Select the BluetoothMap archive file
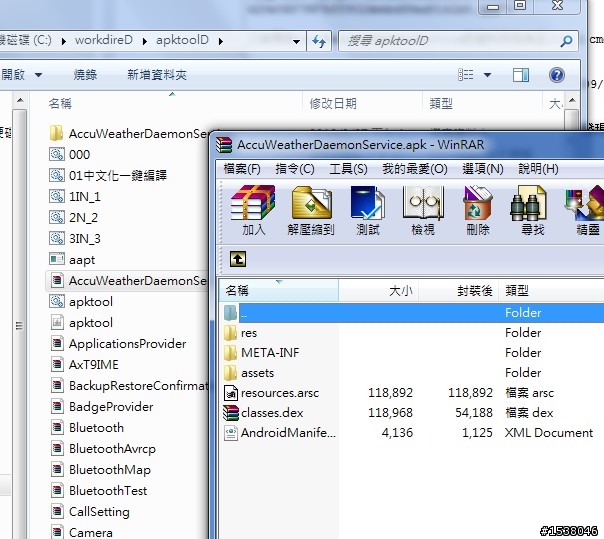This screenshot has height=539, width=604. click(101, 470)
